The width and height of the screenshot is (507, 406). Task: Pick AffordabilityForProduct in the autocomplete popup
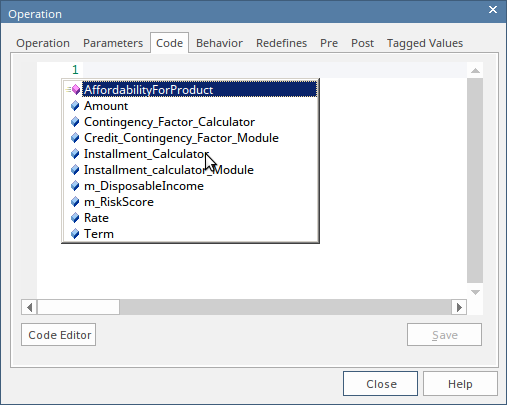tap(148, 90)
